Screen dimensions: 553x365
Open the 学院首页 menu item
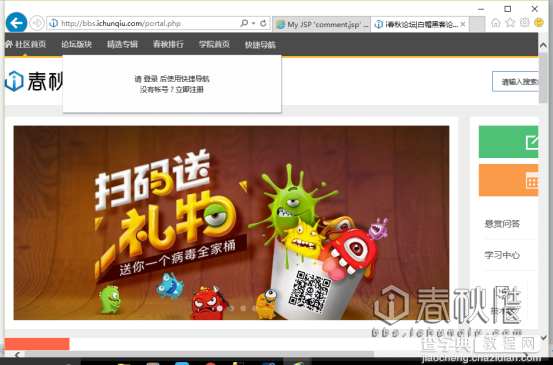click(214, 44)
